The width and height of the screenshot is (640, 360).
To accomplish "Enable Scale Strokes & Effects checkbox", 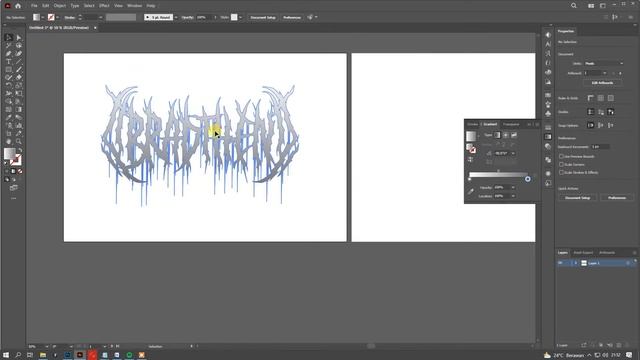I will click(561, 173).
